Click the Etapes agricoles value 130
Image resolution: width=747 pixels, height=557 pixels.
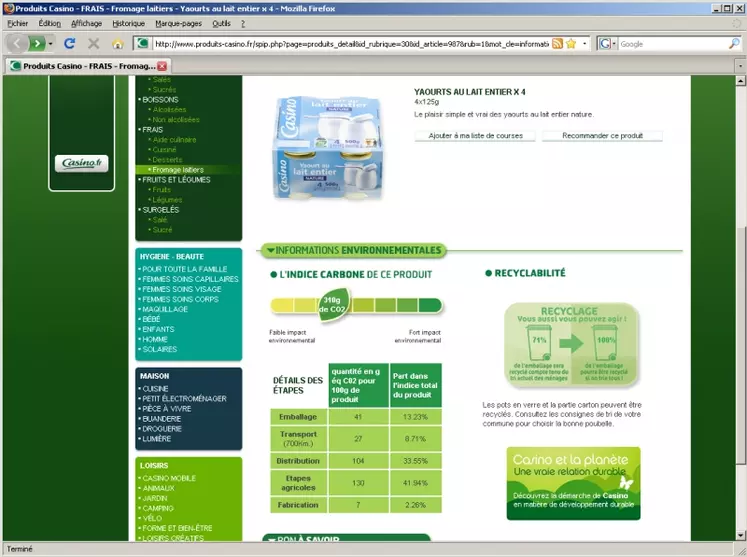coord(358,483)
